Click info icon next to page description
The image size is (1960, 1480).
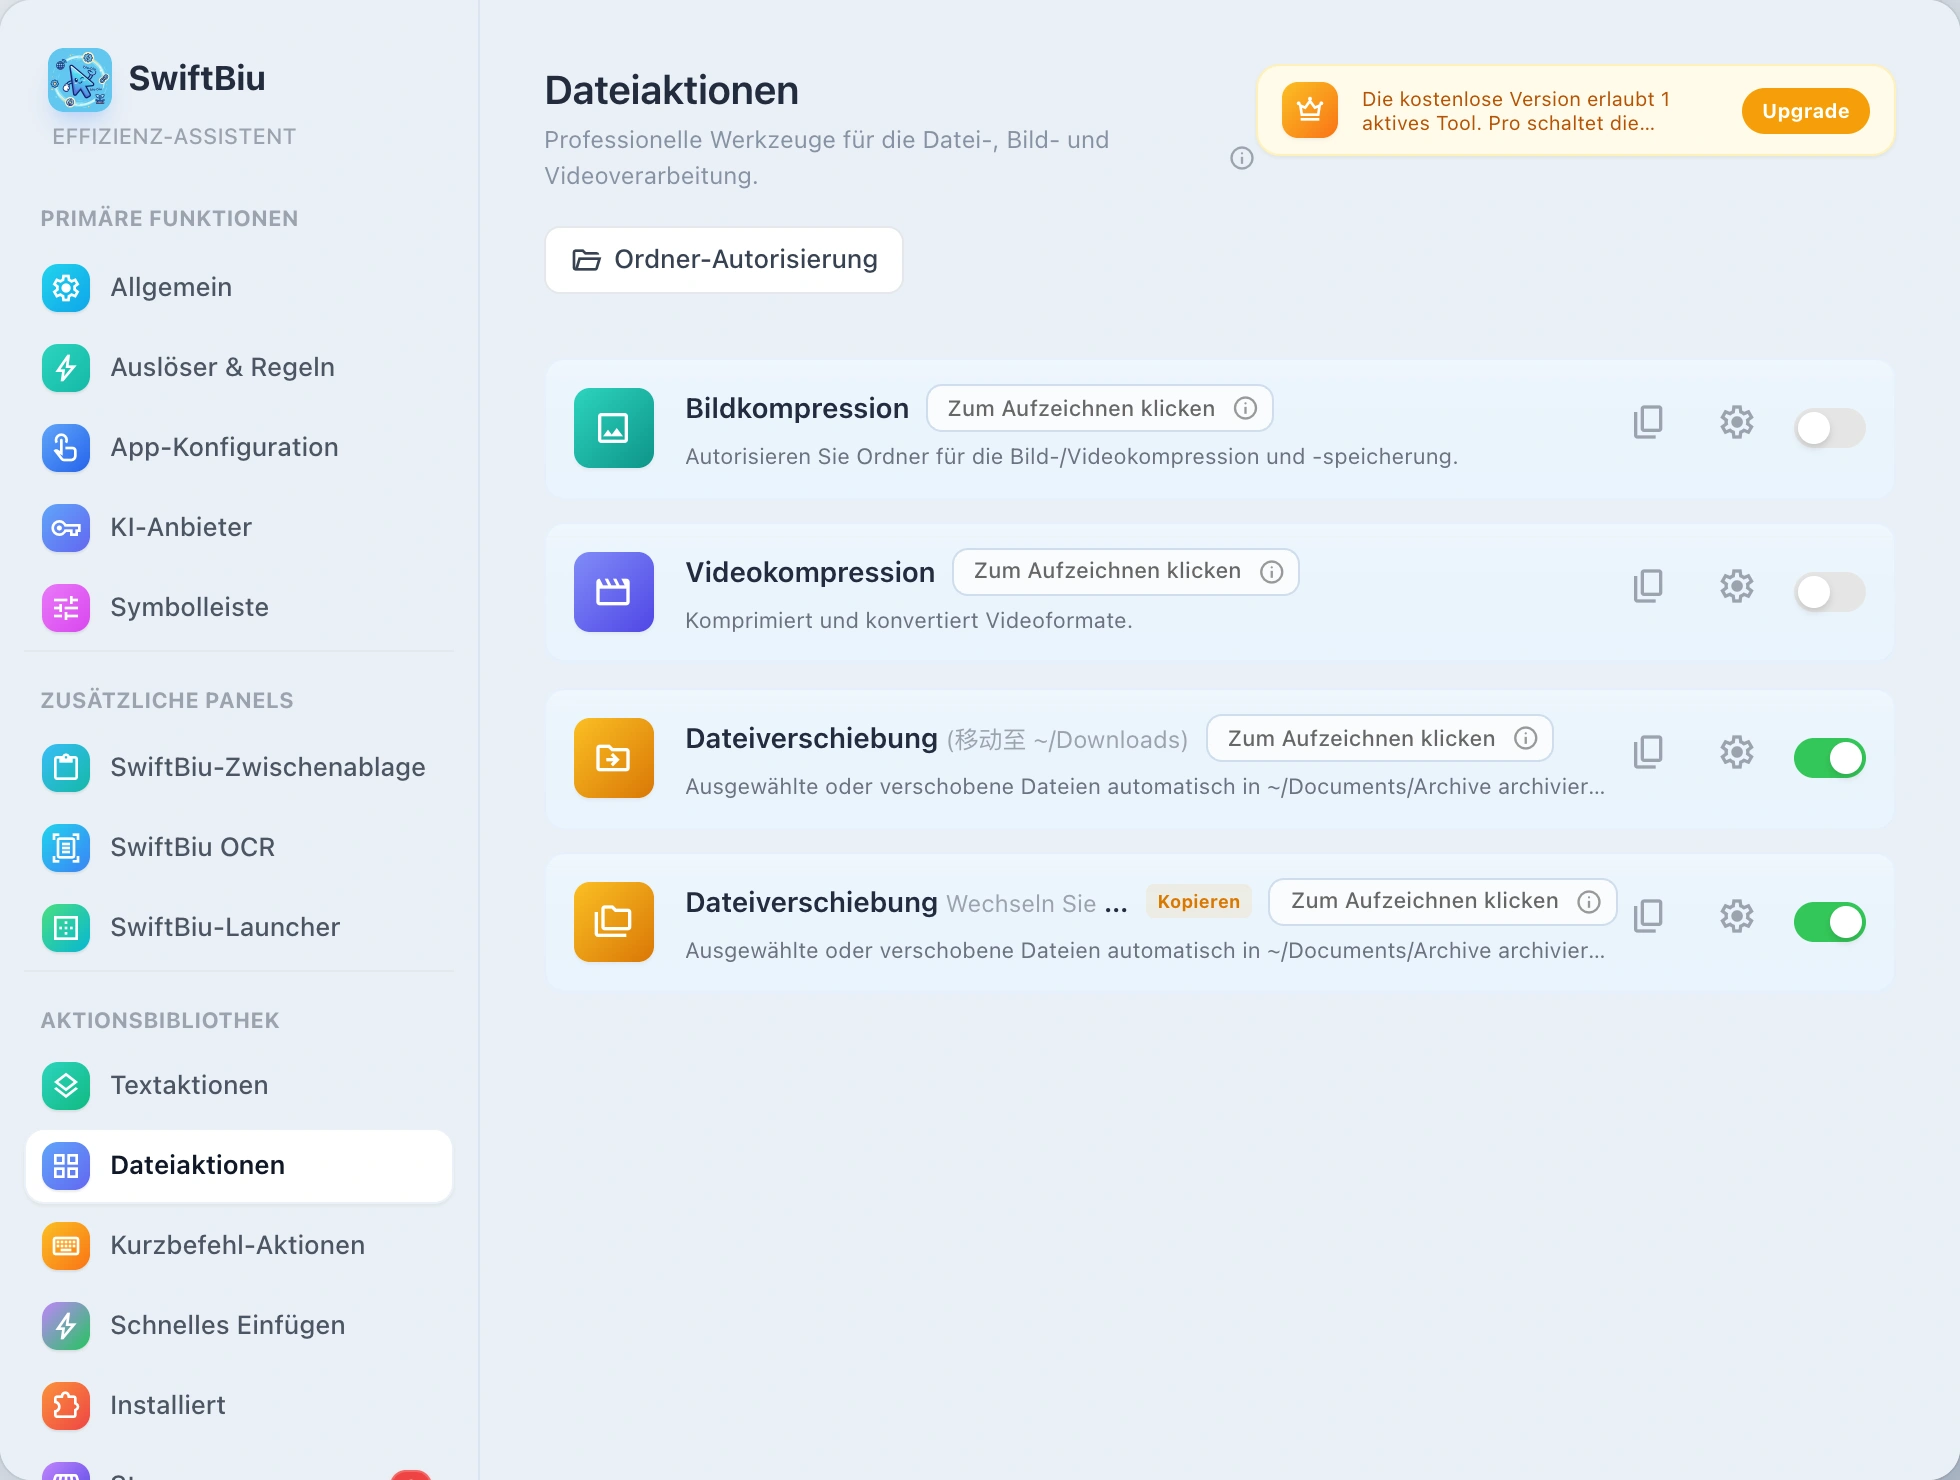point(1242,158)
